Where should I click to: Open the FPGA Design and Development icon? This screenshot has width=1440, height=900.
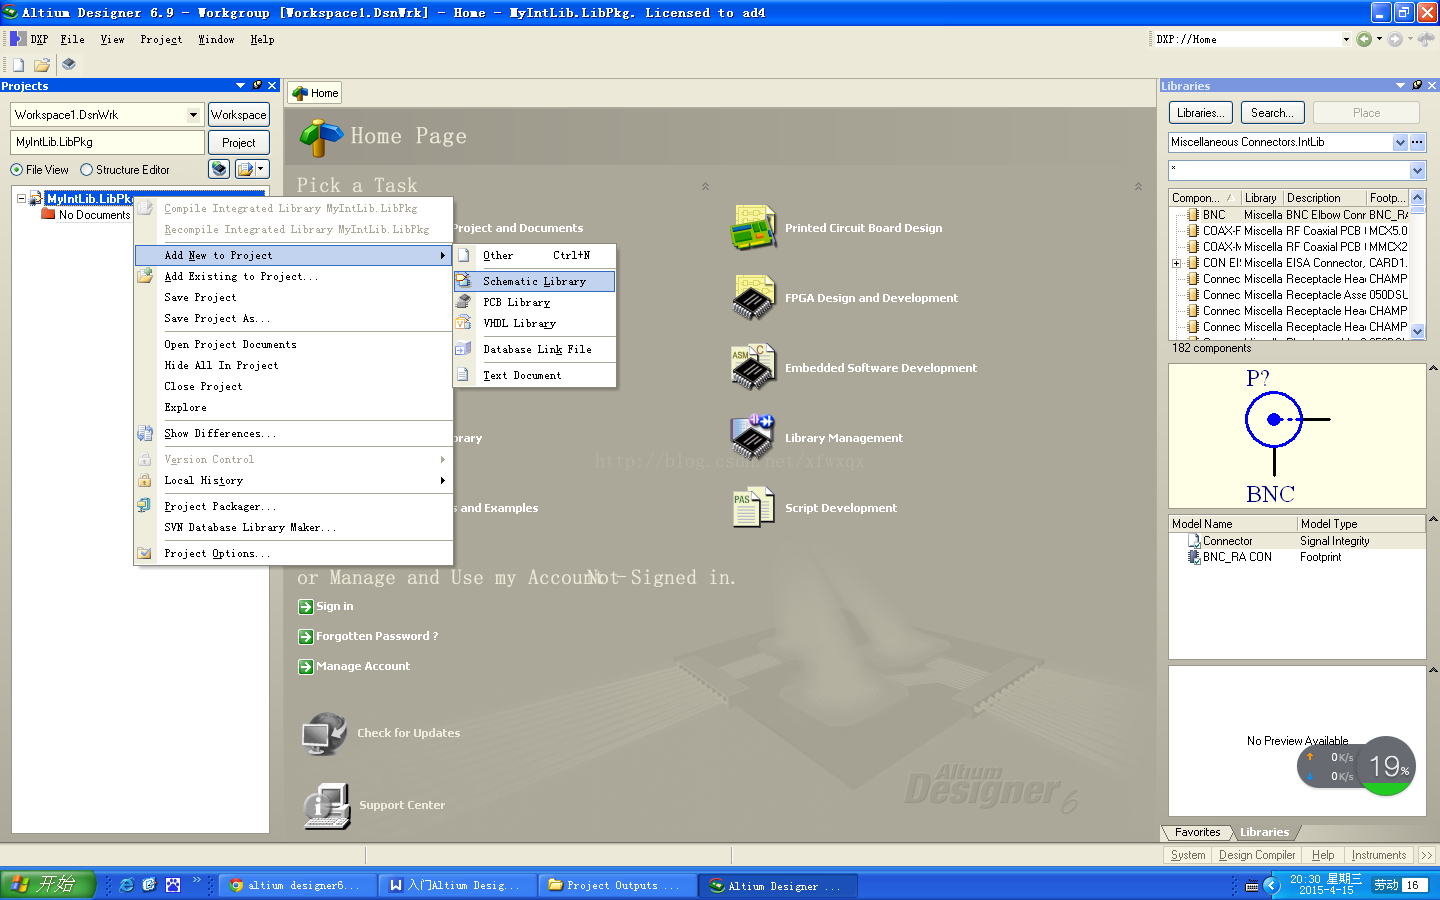(753, 298)
